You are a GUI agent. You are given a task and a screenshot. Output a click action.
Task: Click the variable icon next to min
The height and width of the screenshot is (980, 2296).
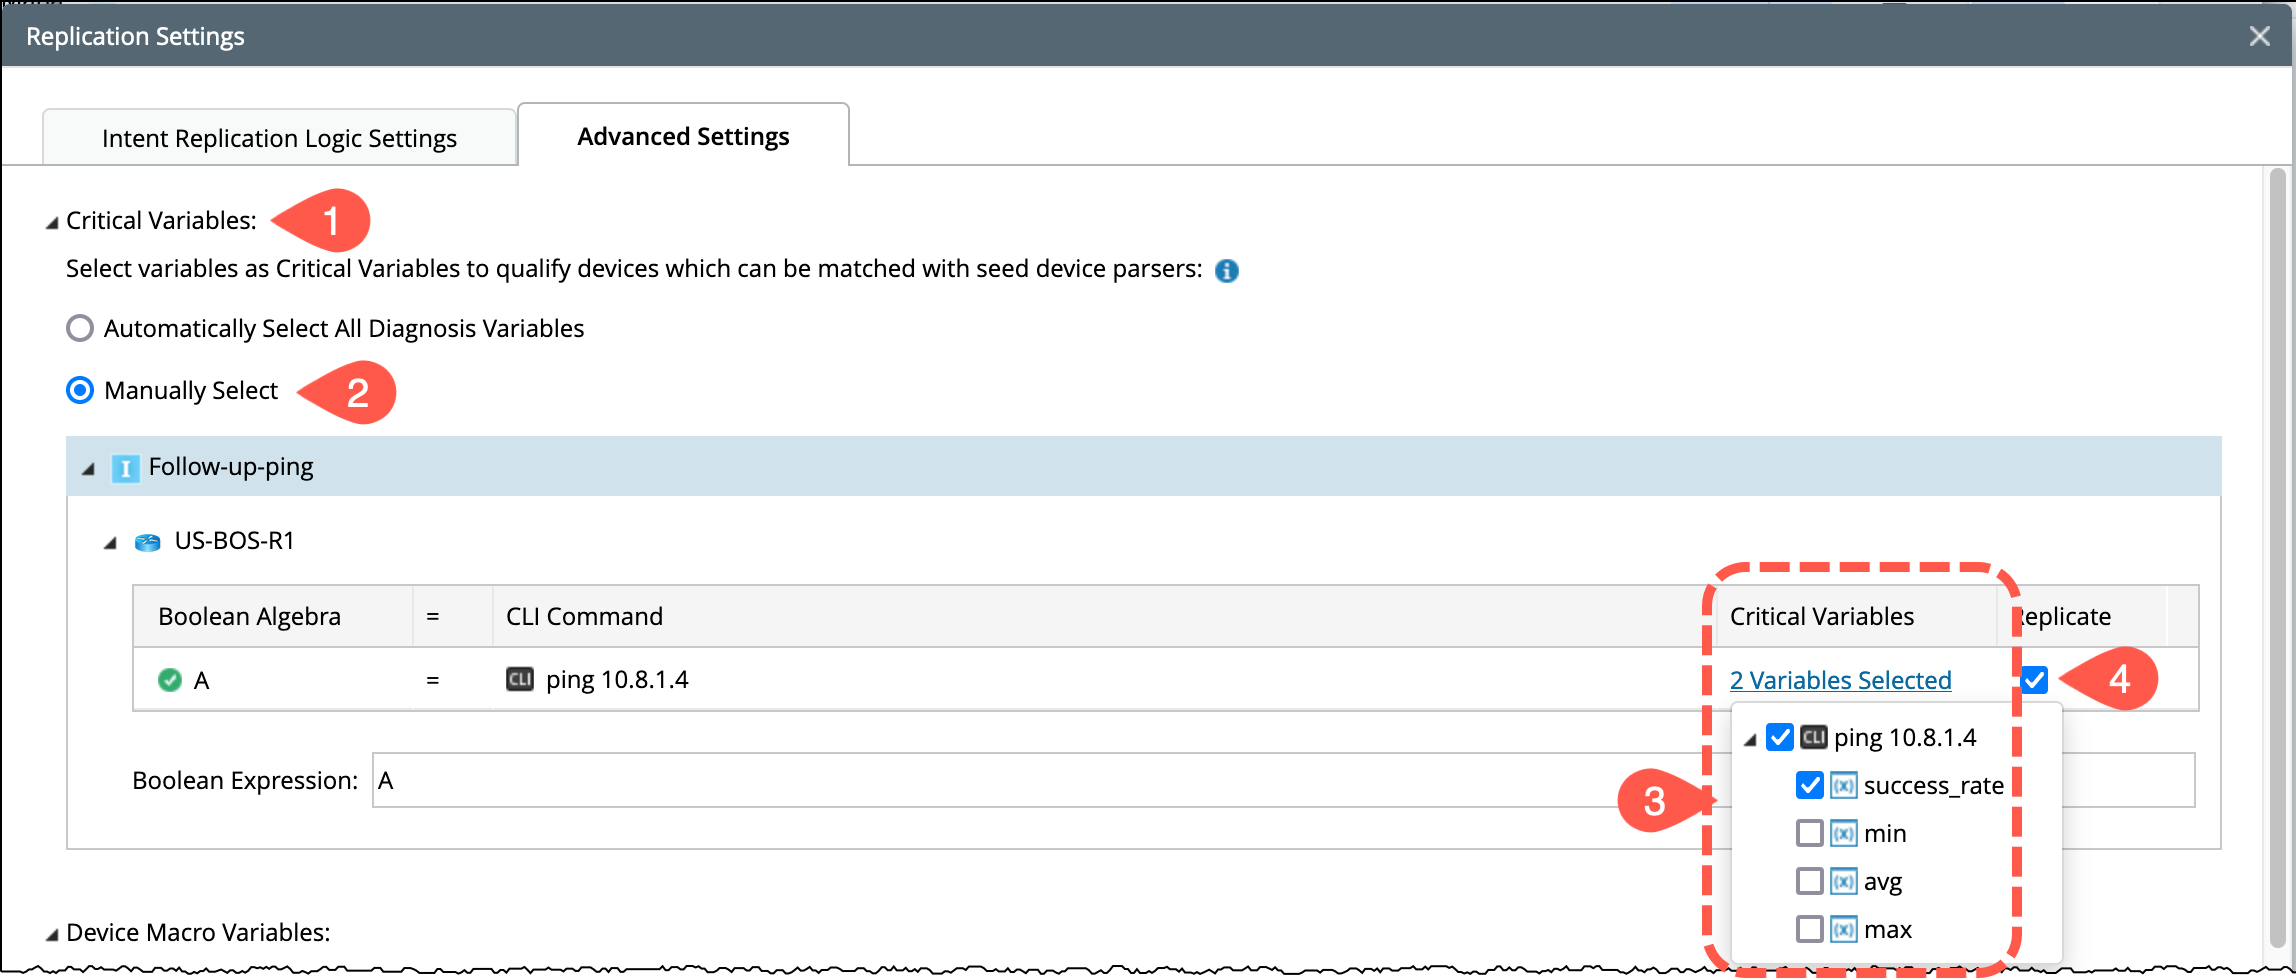pos(1843,834)
